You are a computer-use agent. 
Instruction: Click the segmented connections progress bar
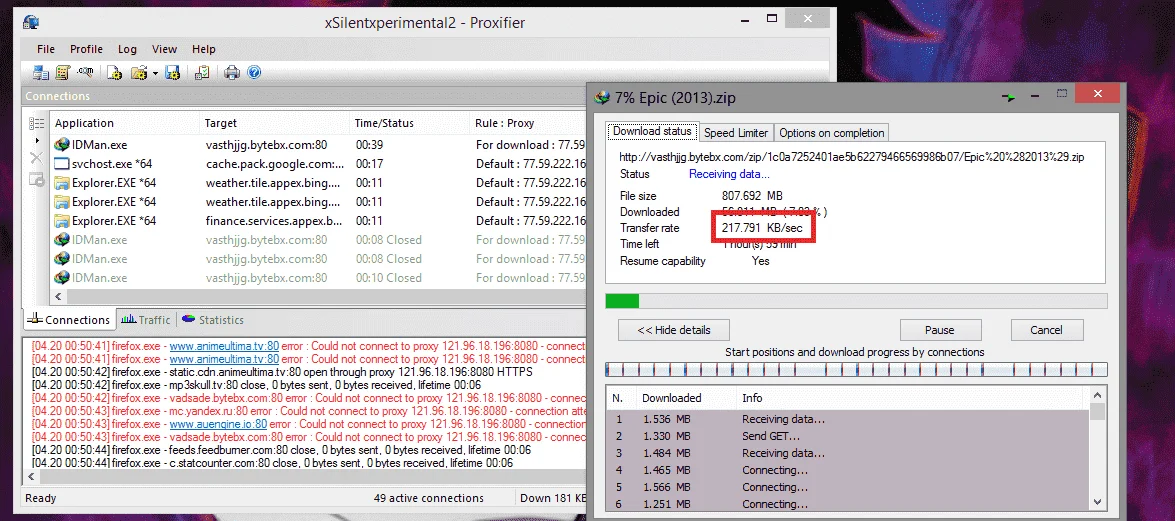856,370
